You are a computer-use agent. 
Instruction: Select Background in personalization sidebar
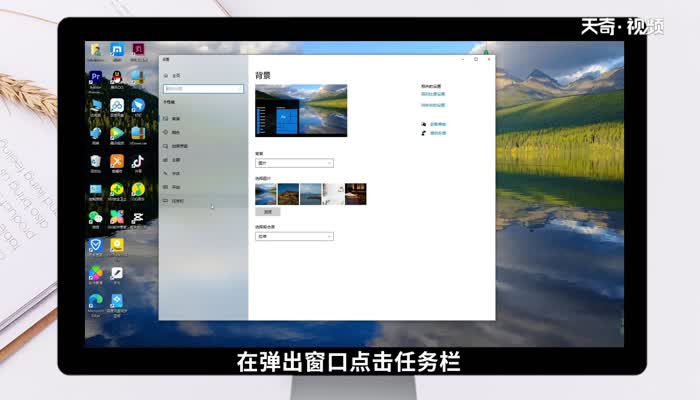point(203,119)
